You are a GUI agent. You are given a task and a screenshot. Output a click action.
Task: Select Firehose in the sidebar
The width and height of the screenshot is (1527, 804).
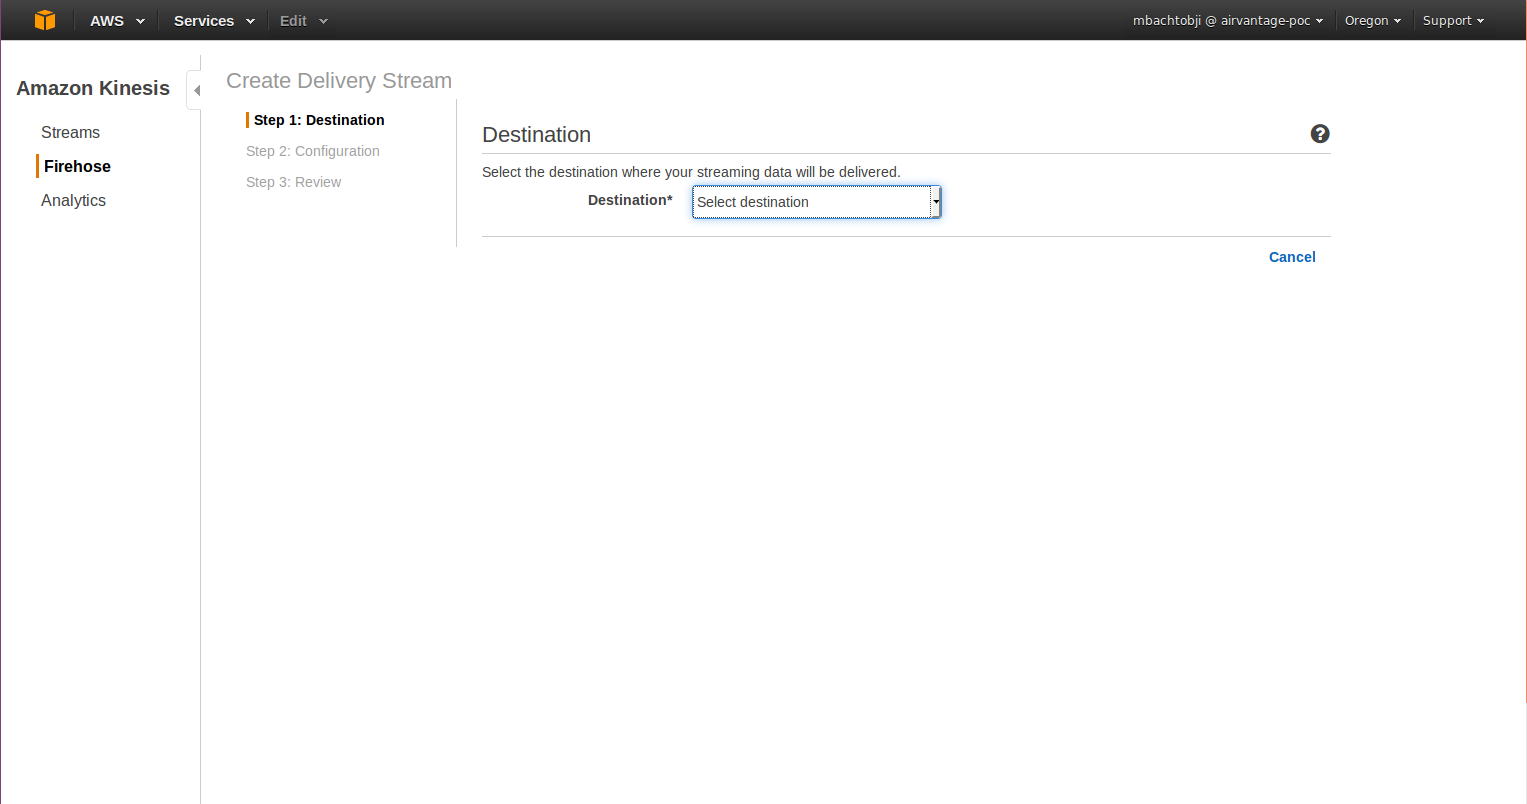click(x=77, y=166)
